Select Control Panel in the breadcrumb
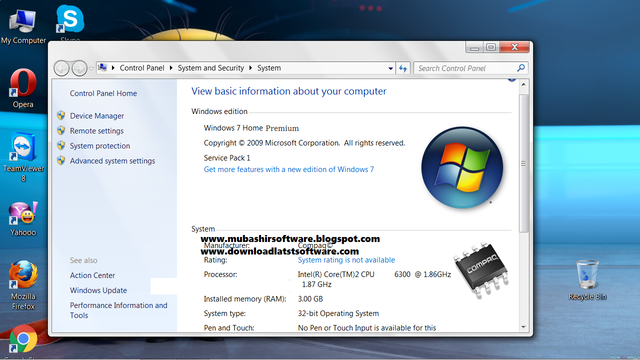Screen dimensions: 640x360 coord(142,68)
